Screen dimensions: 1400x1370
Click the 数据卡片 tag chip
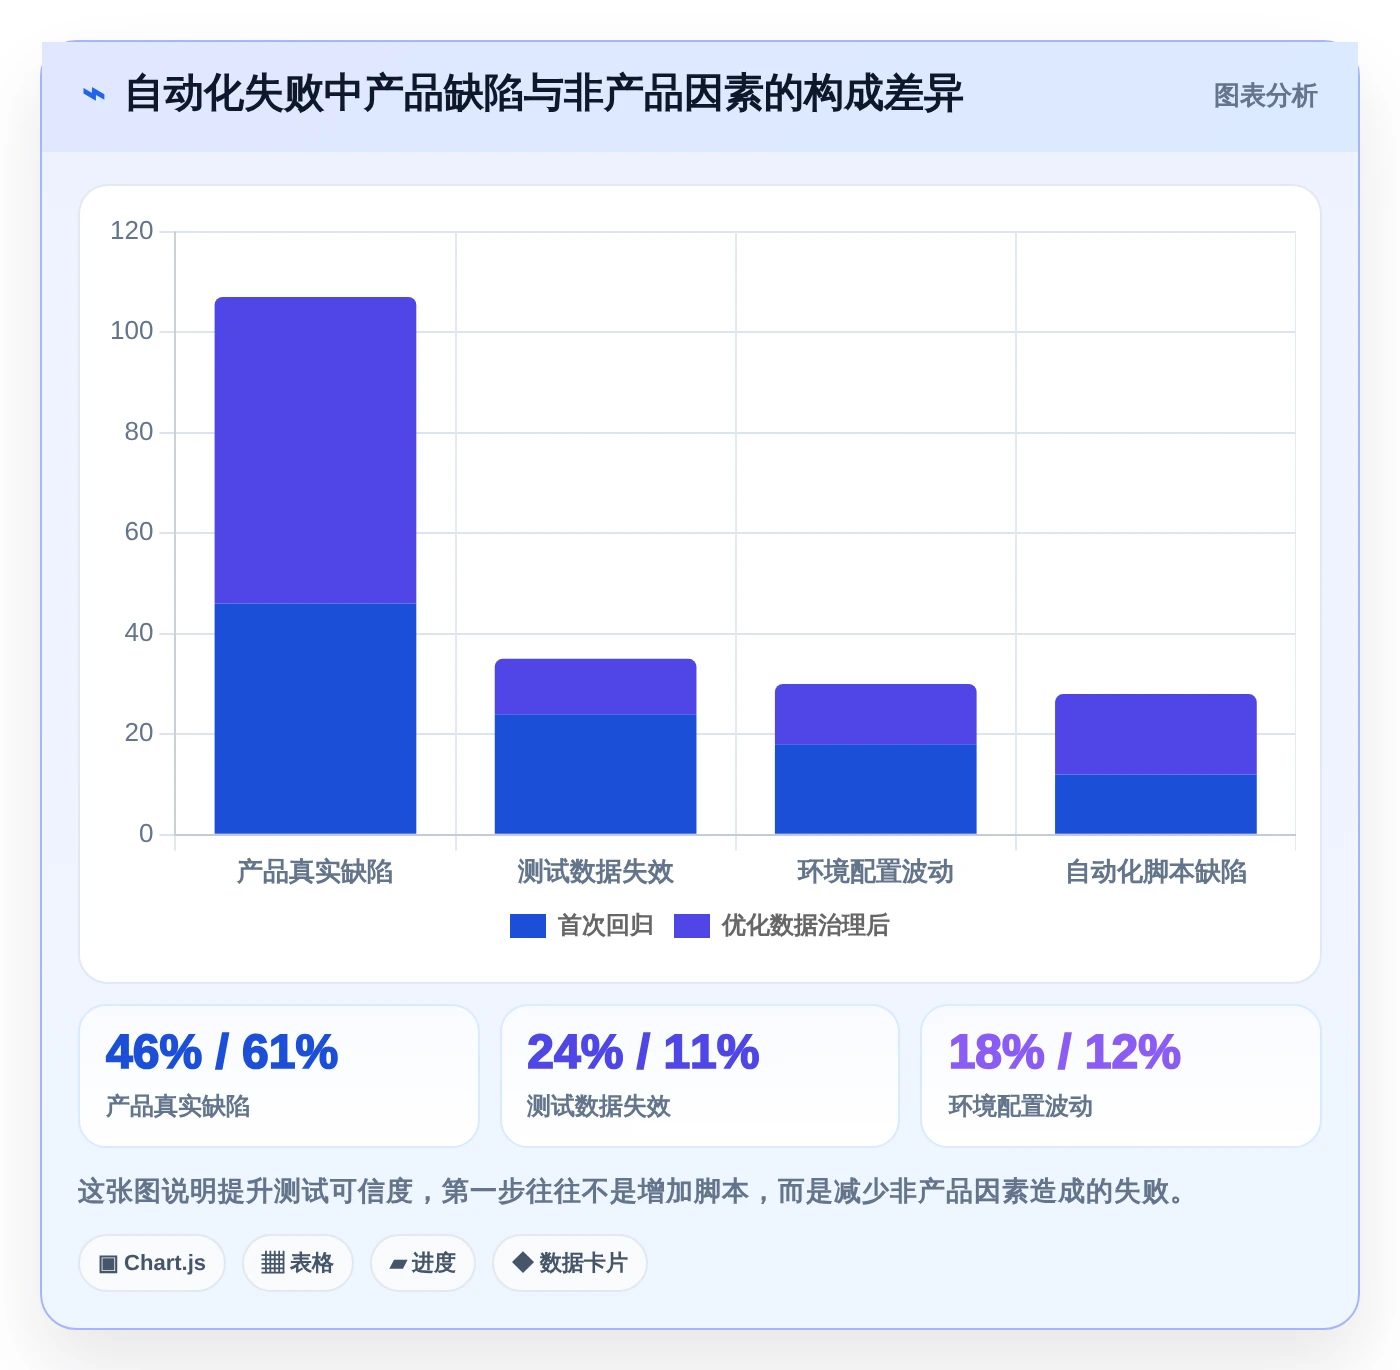(570, 1263)
